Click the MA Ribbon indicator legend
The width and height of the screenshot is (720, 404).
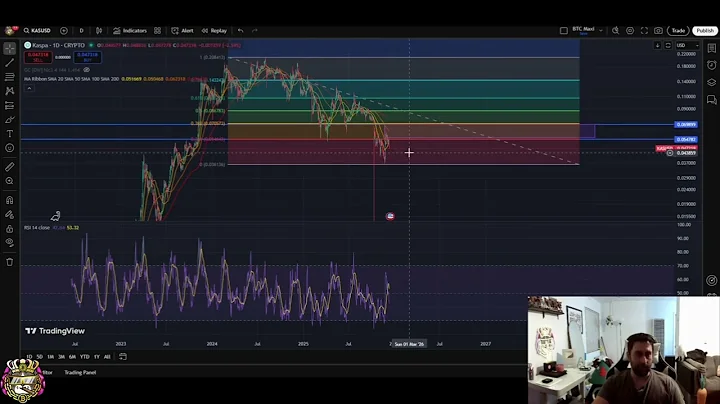click(71, 79)
